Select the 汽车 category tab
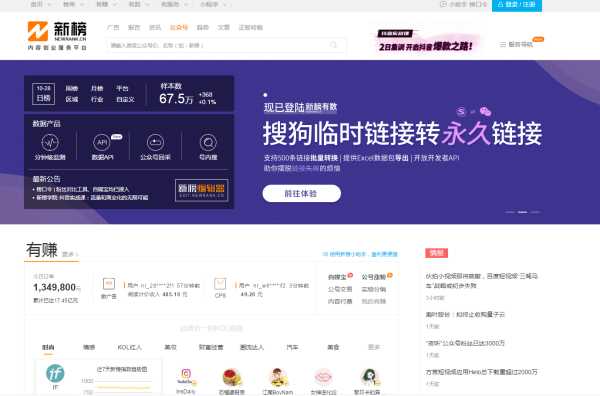Screen dimensions: 600x396 (292, 347)
